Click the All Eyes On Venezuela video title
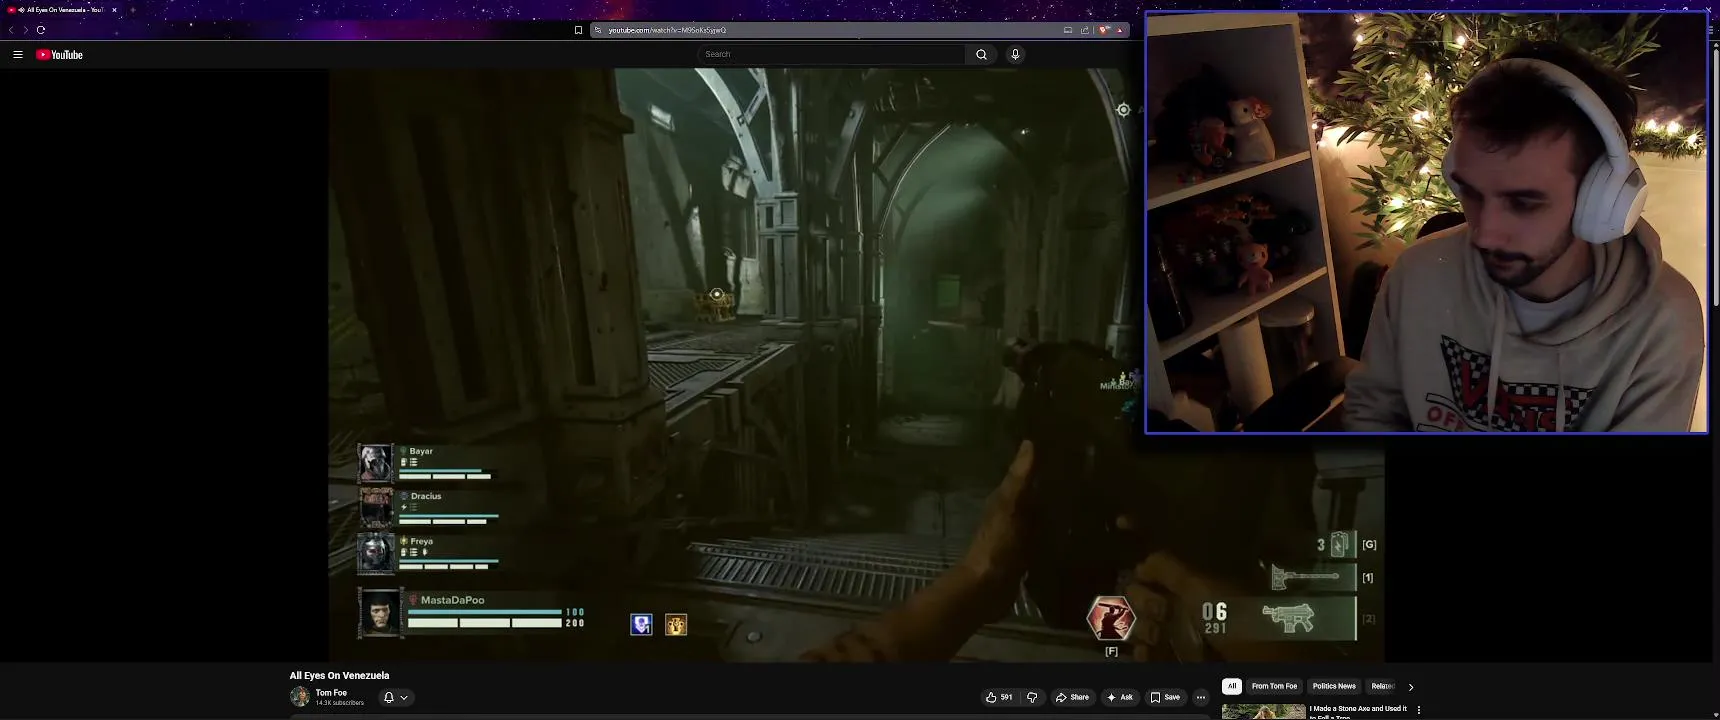This screenshot has height=720, width=1720. (x=339, y=675)
